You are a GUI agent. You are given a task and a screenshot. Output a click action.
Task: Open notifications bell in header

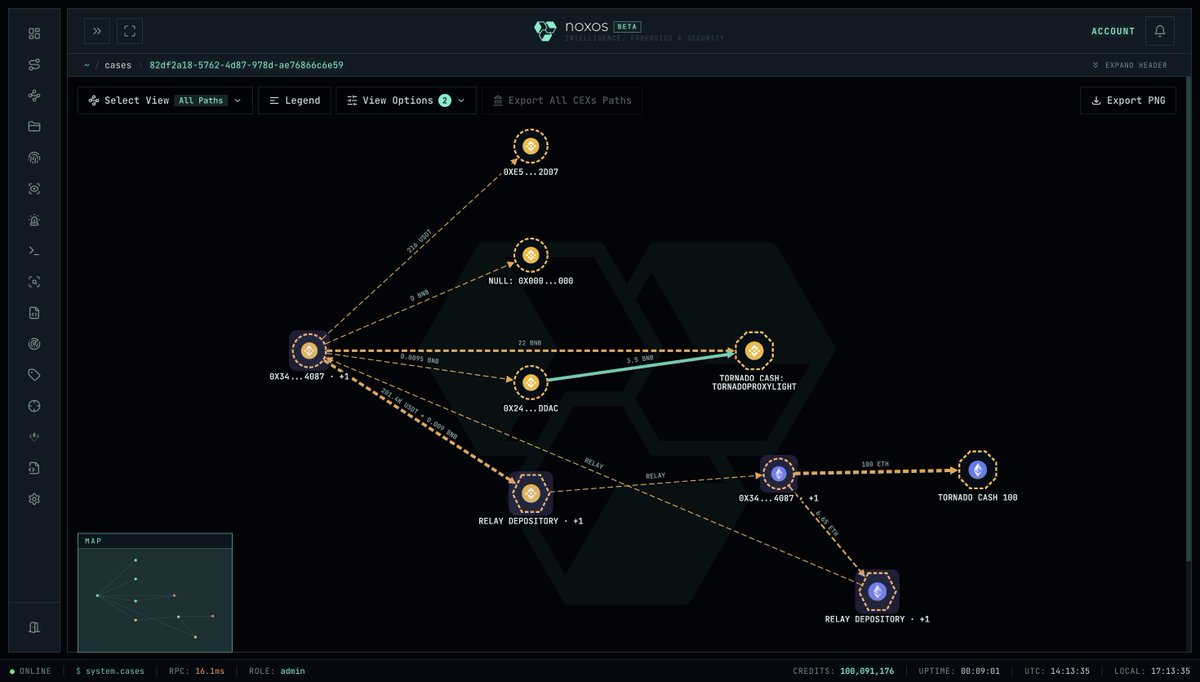1160,31
